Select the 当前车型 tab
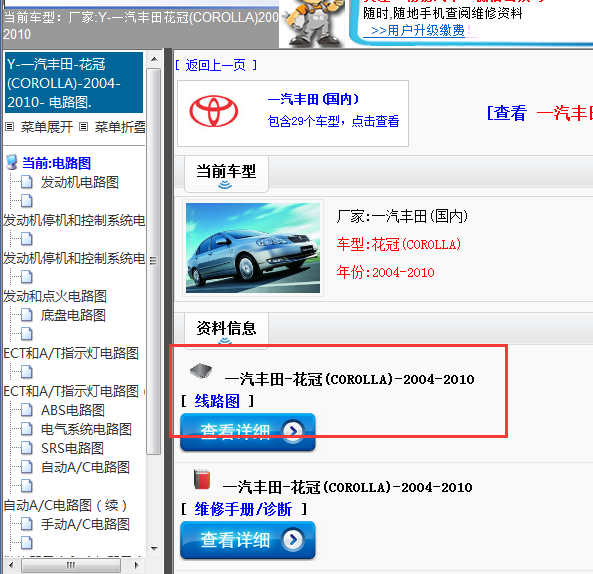This screenshot has height=574, width=593. point(226,174)
